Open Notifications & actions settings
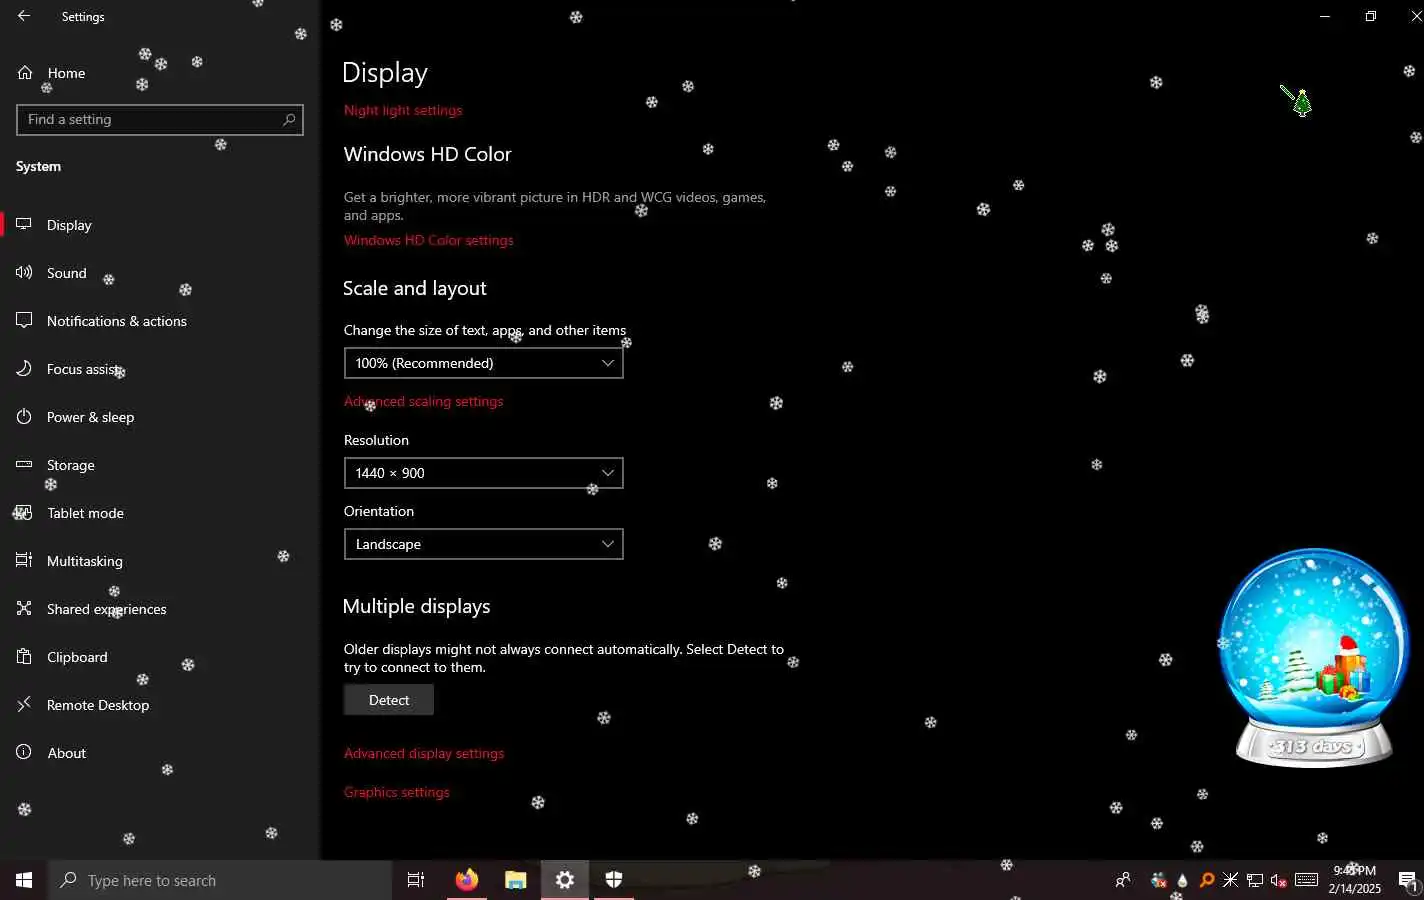 pos(160,321)
